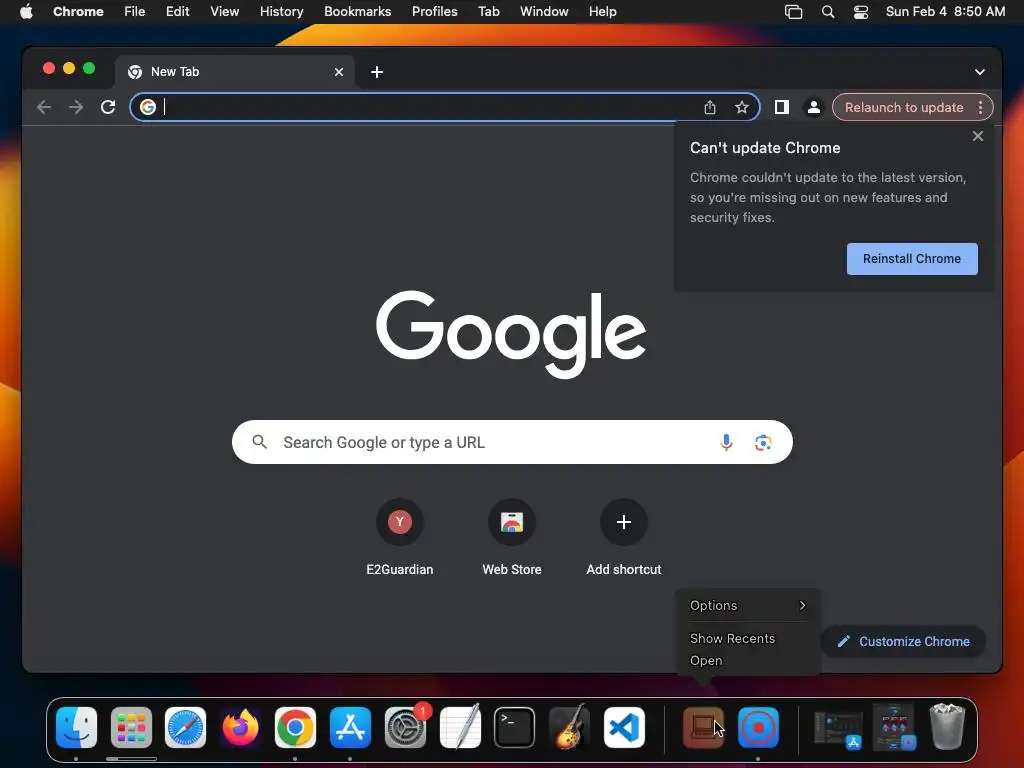The image size is (1024, 768).
Task: Open Terminal from the dock
Action: (x=515, y=727)
